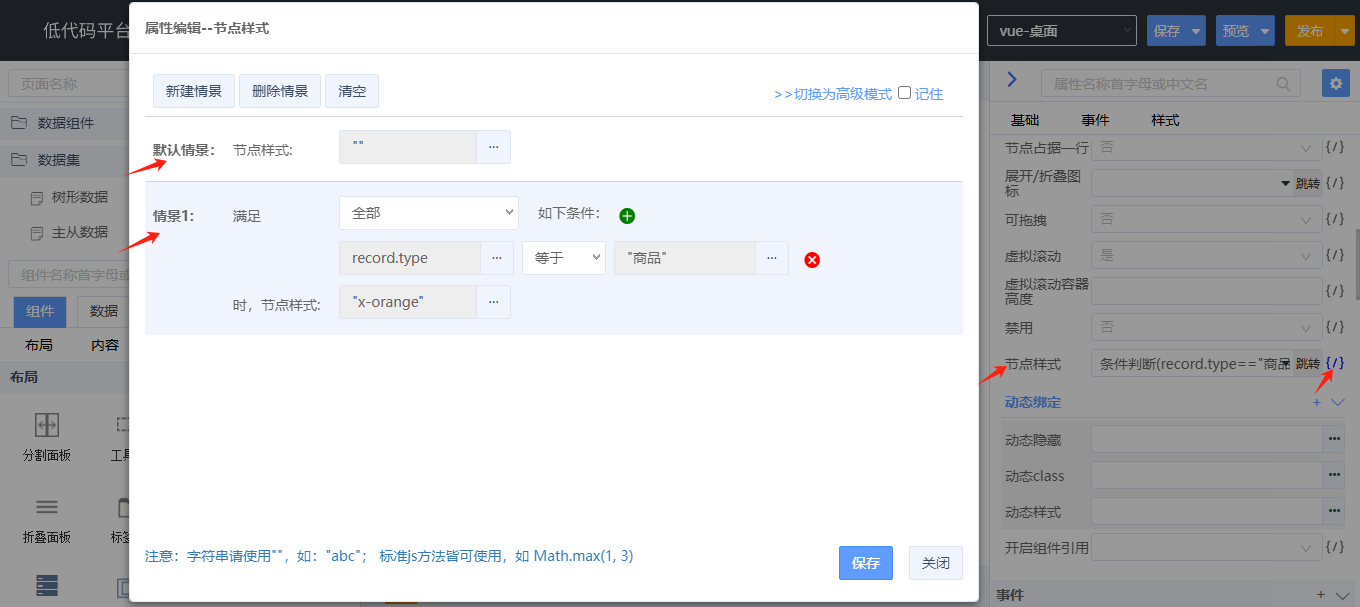The width and height of the screenshot is (1360, 607).
Task: Switch to advanced mode via 切换为高级模式 link
Action: (833, 94)
